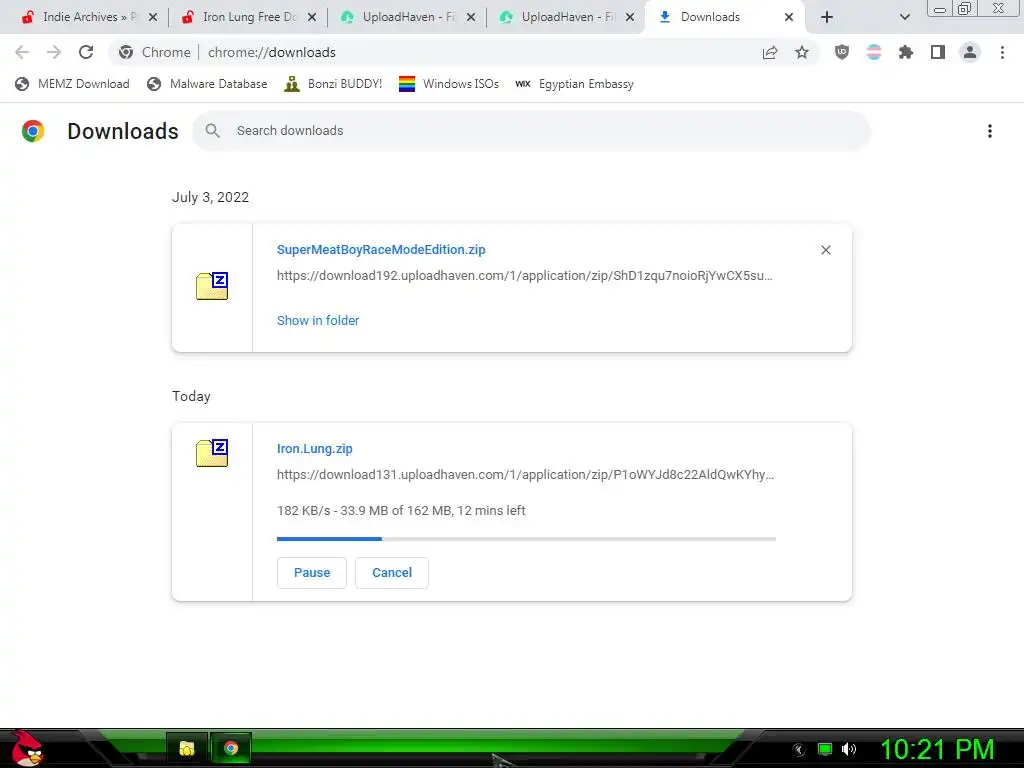Go forward using the forward arrow
This screenshot has width=1024, height=768.
[54, 52]
